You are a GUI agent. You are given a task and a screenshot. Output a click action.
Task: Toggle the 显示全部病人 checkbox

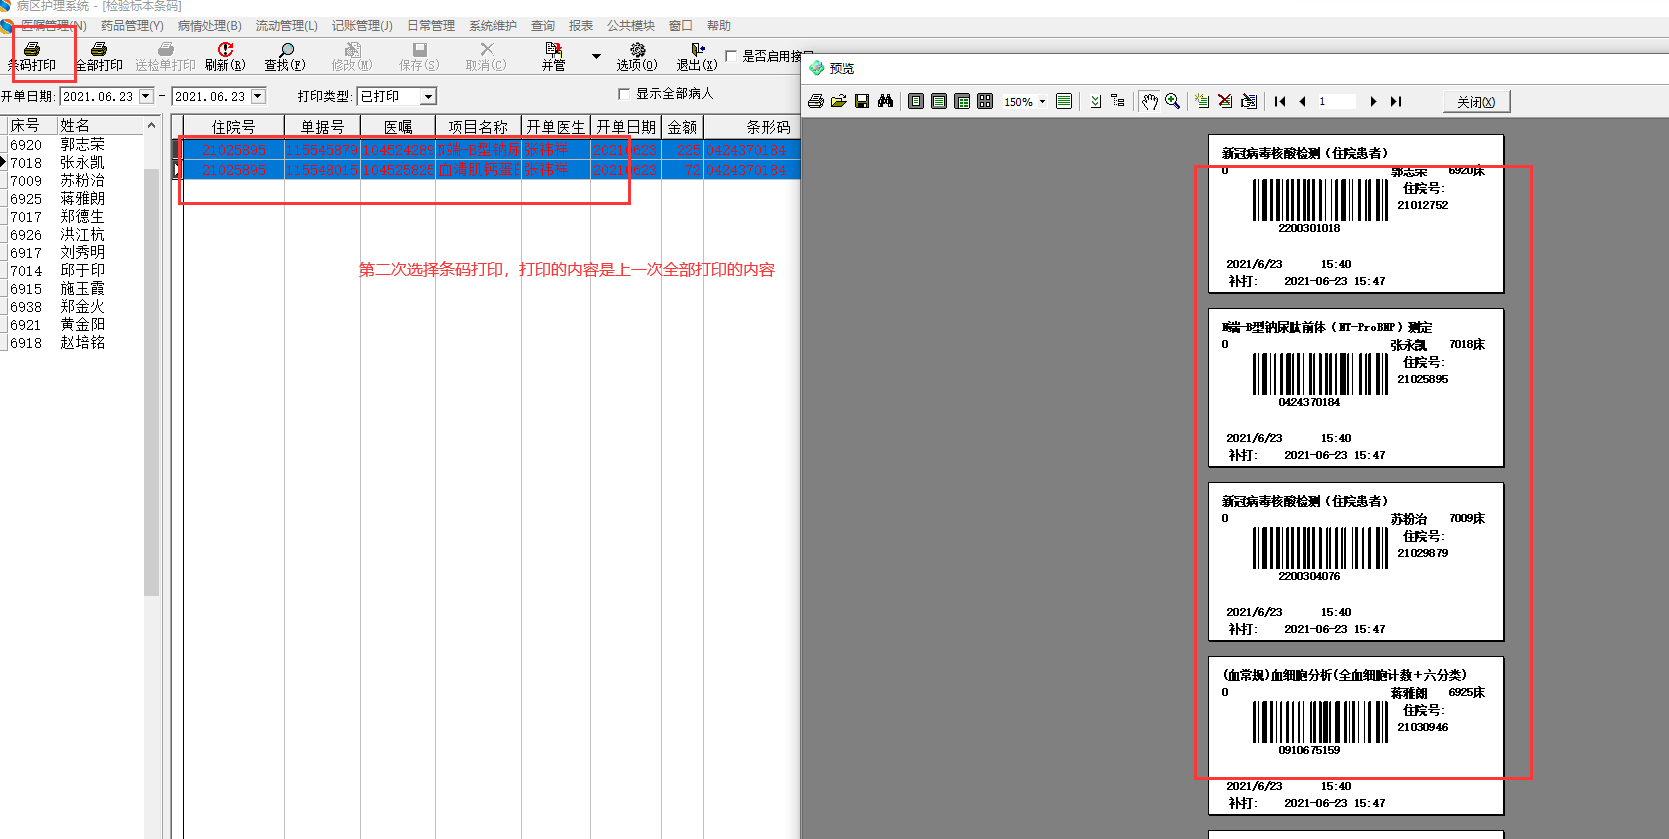pos(624,94)
